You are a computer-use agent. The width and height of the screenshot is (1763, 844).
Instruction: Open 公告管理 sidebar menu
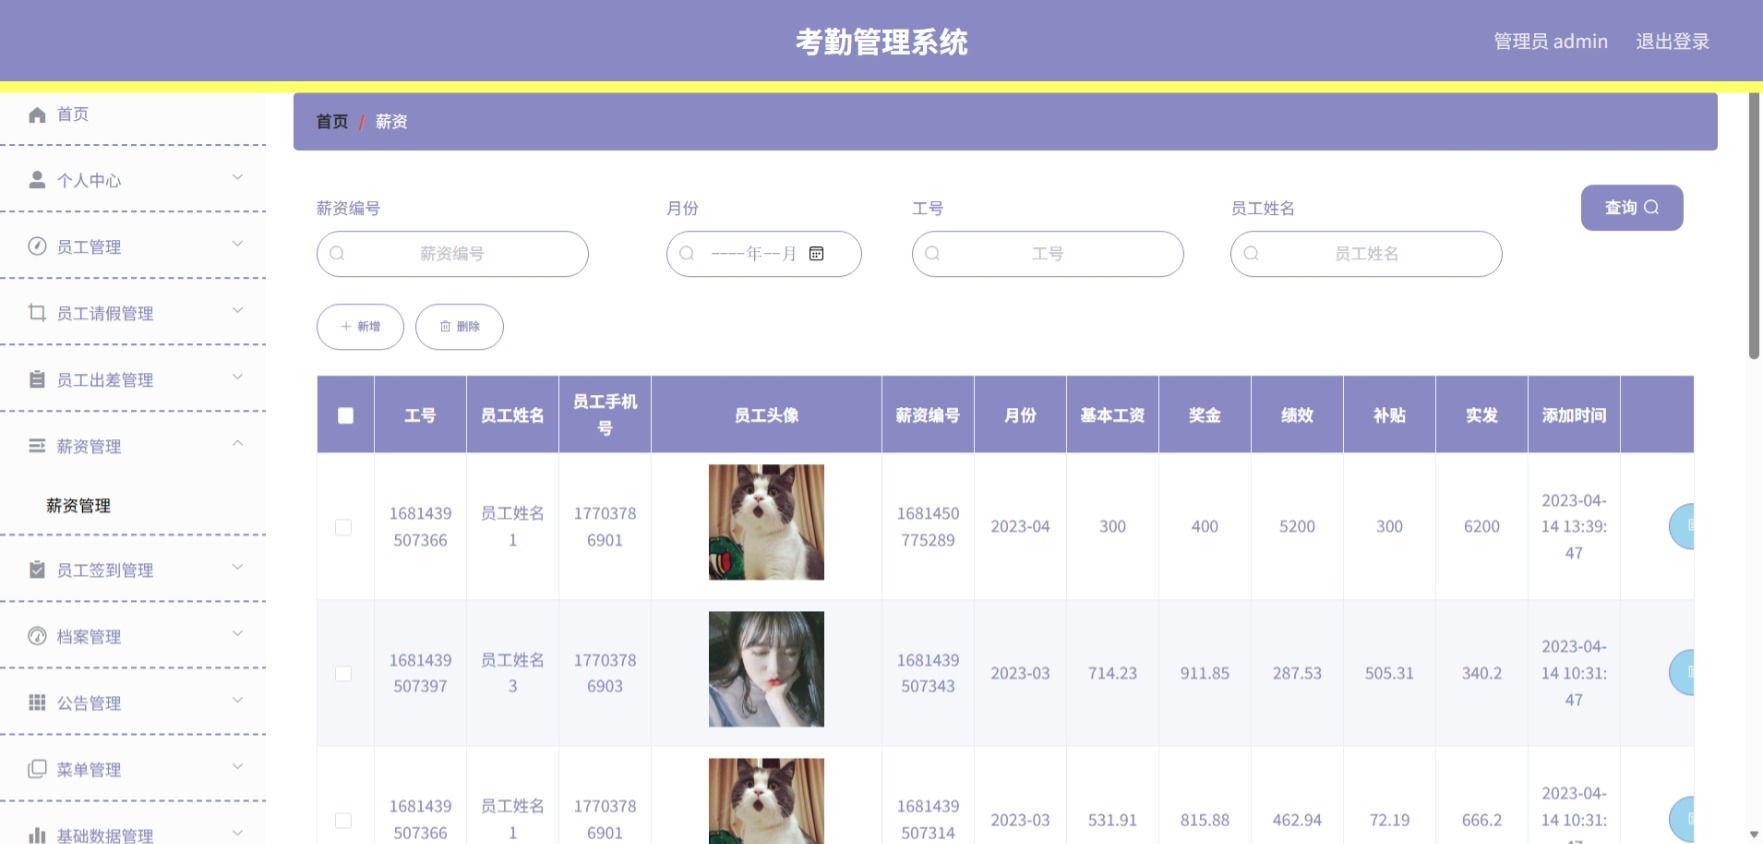click(x=133, y=702)
